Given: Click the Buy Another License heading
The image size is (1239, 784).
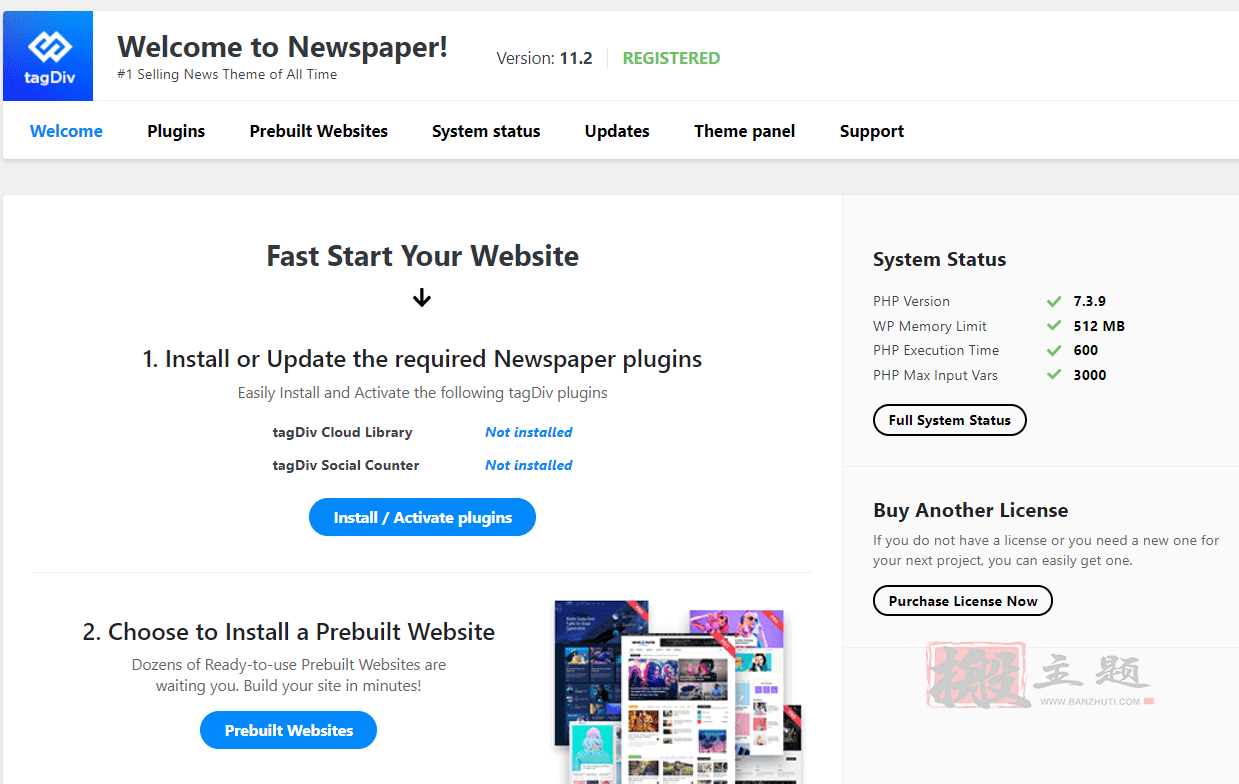Looking at the screenshot, I should pyautogui.click(x=970, y=510).
